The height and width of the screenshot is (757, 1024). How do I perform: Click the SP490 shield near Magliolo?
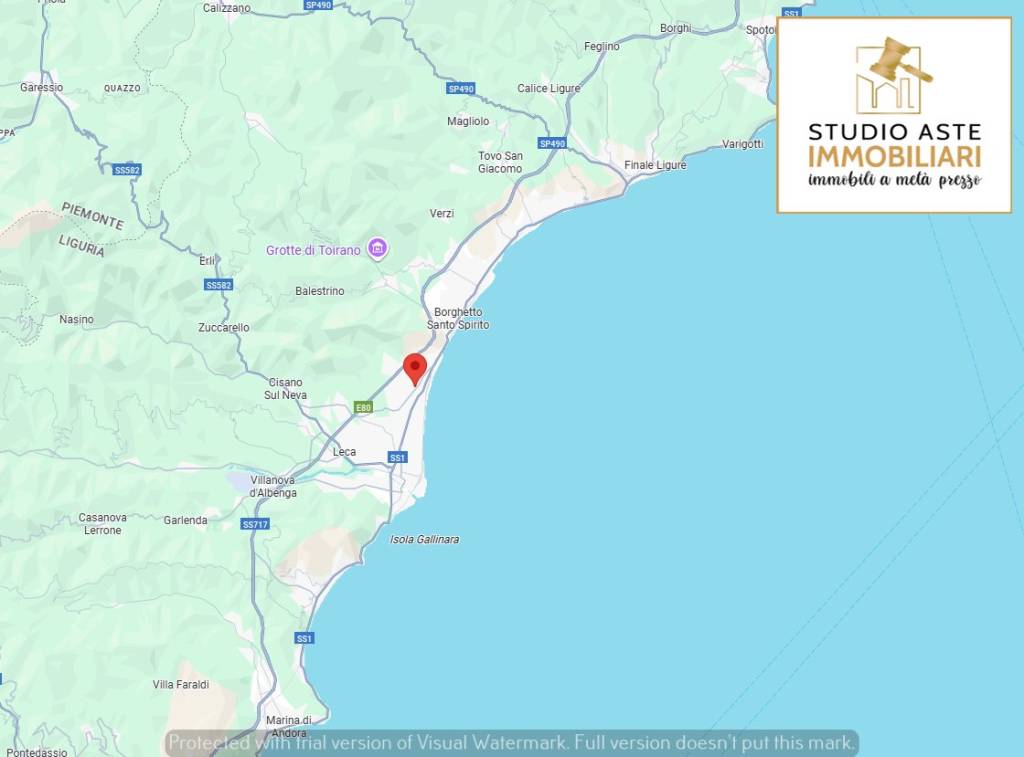click(x=461, y=88)
